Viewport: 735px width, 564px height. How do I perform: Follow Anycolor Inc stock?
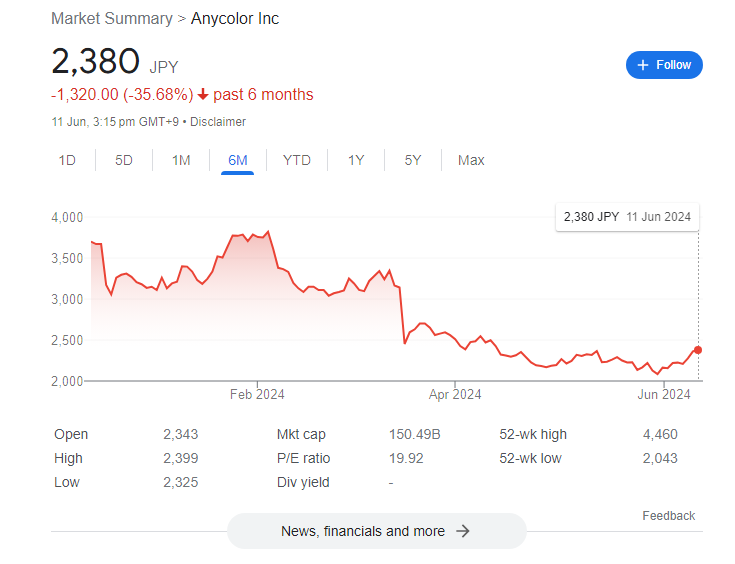[664, 65]
